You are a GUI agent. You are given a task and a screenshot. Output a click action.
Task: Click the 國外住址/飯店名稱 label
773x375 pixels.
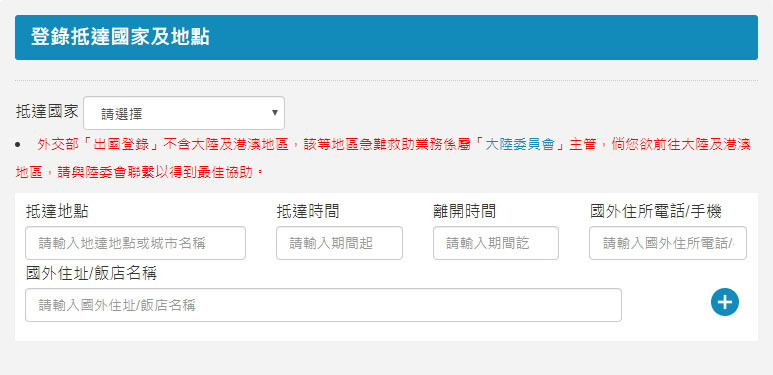click(91, 273)
